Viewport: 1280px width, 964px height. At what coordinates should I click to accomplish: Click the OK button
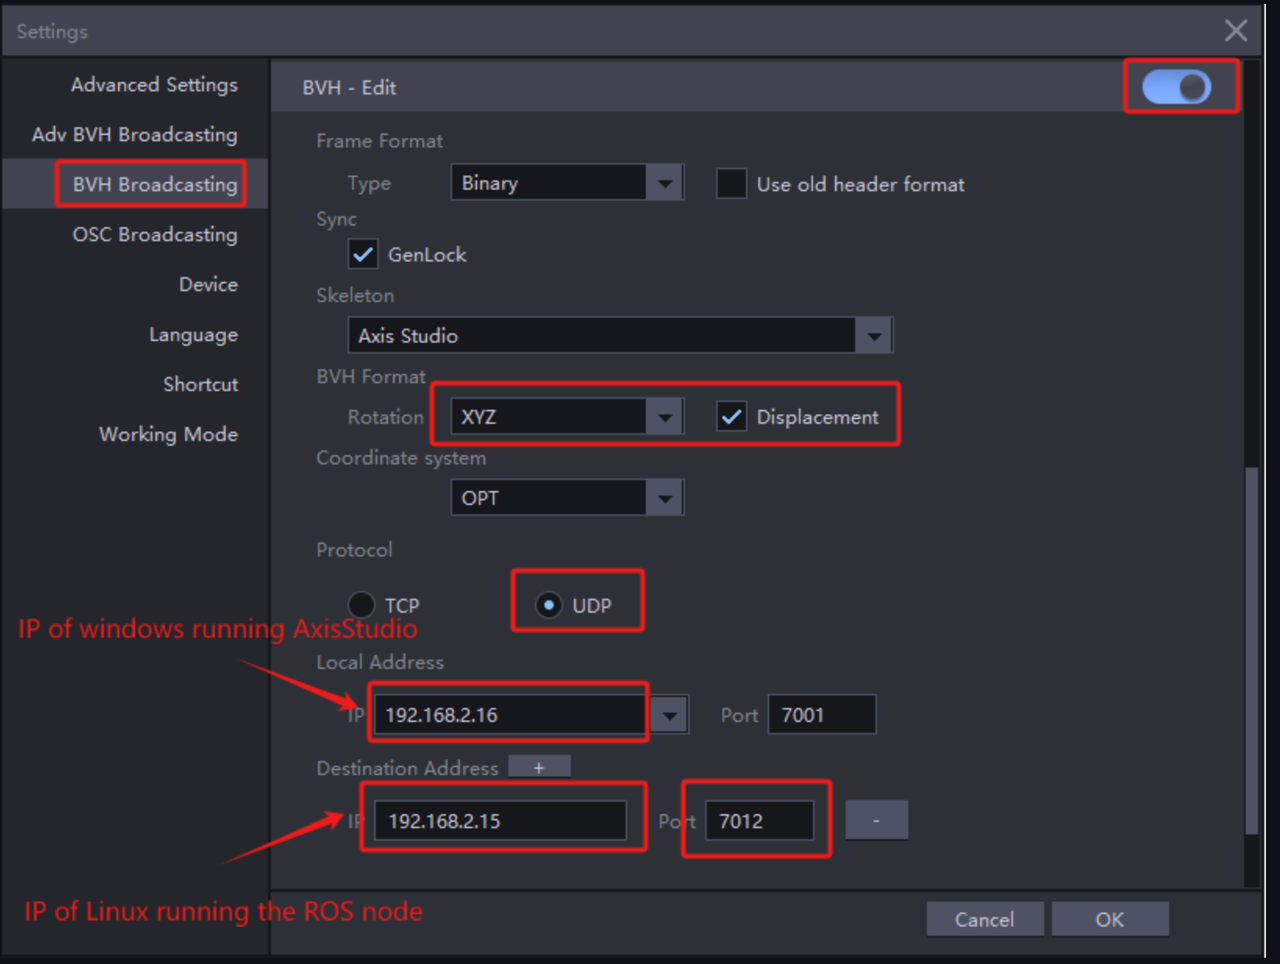1109,919
